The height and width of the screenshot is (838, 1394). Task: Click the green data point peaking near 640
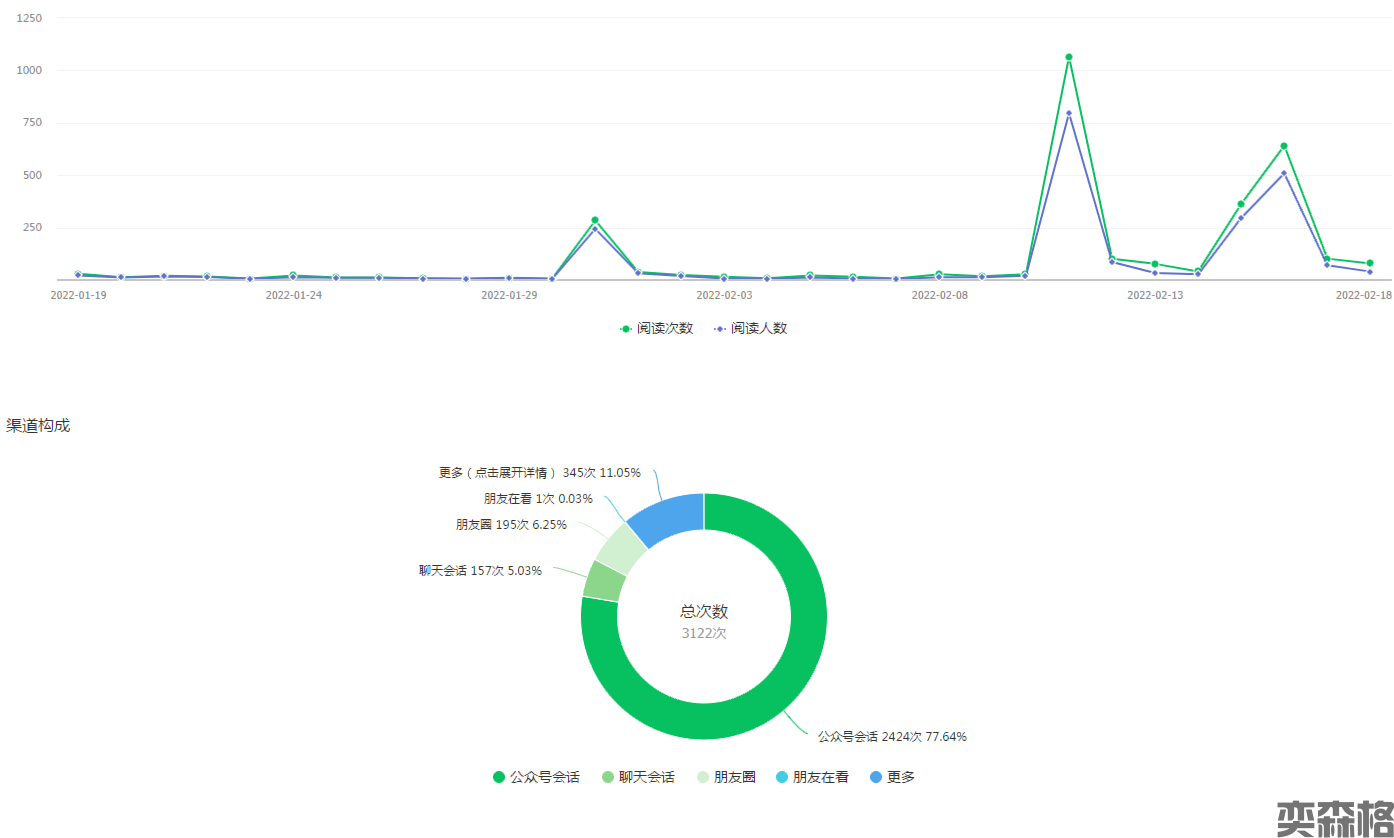tap(1284, 146)
